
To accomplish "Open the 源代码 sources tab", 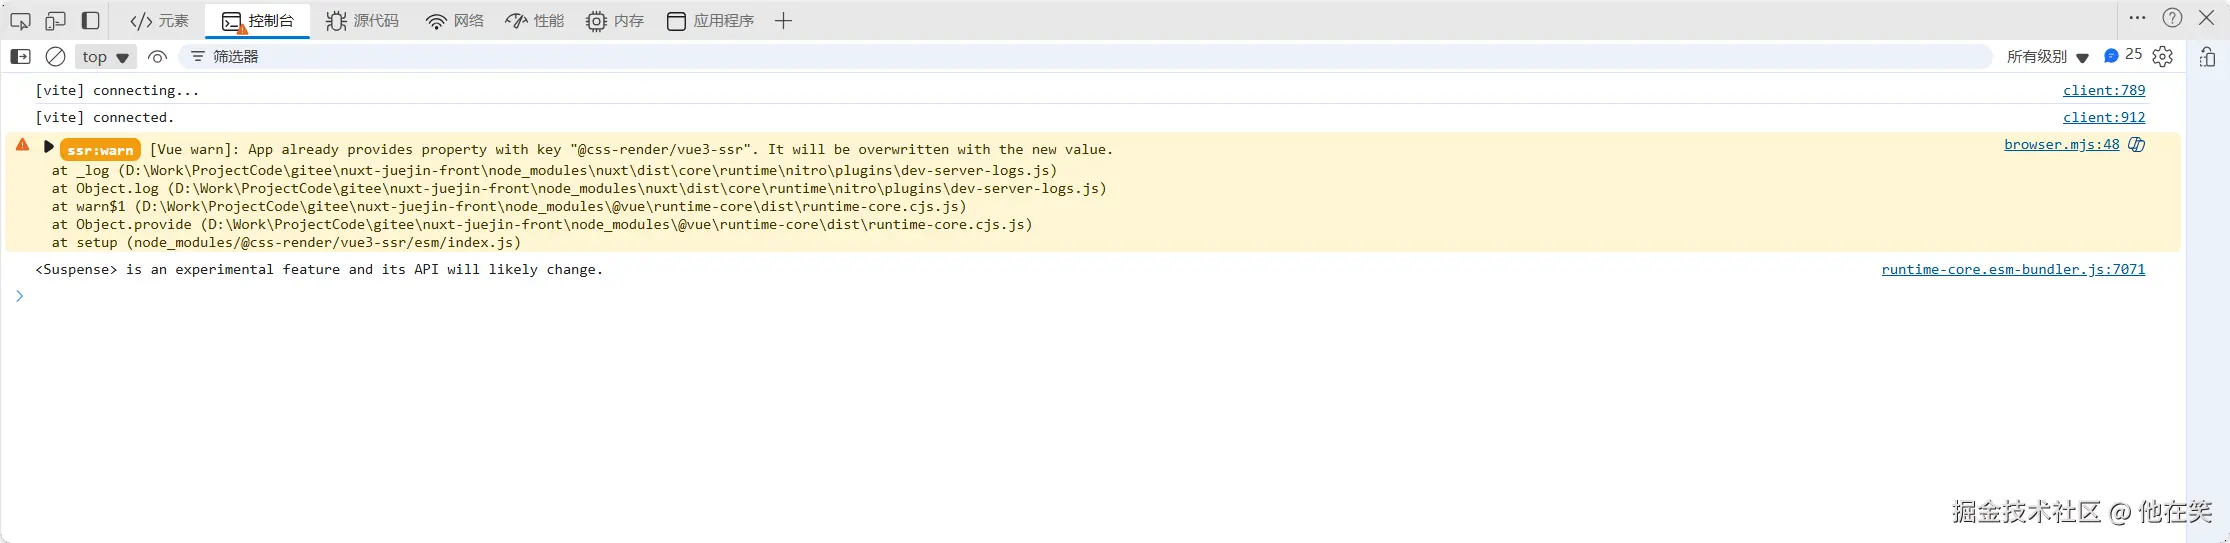I will coord(363,21).
